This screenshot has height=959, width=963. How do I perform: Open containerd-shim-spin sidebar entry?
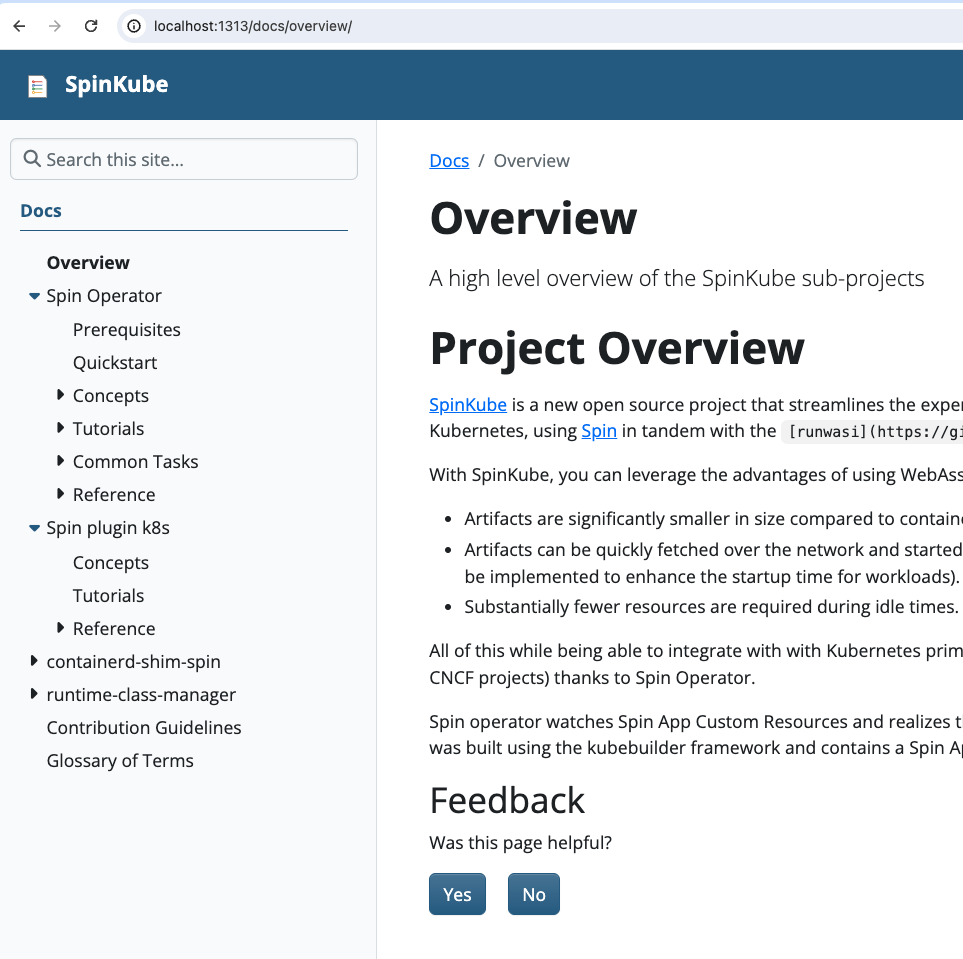[x=133, y=662]
